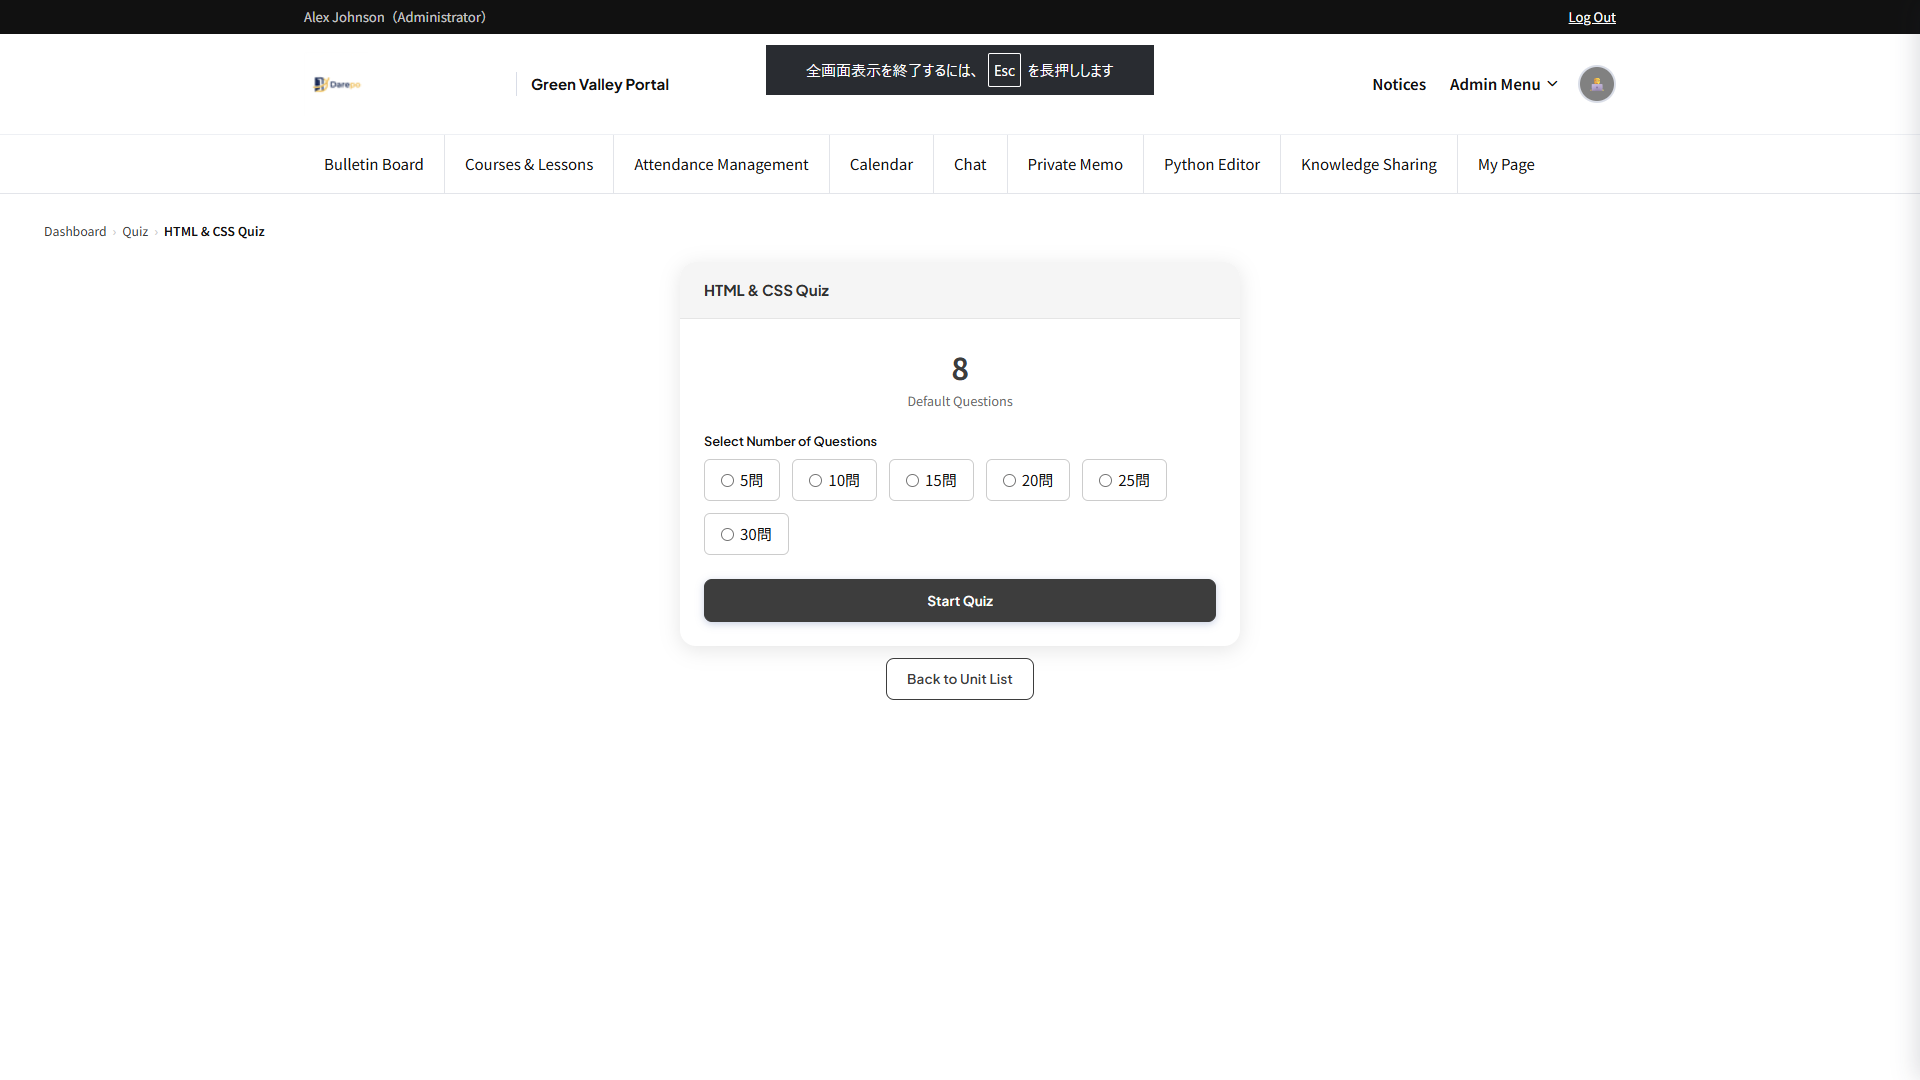This screenshot has height=1080, width=1920.
Task: Click the Green Valley Portal title
Action: [x=600, y=84]
